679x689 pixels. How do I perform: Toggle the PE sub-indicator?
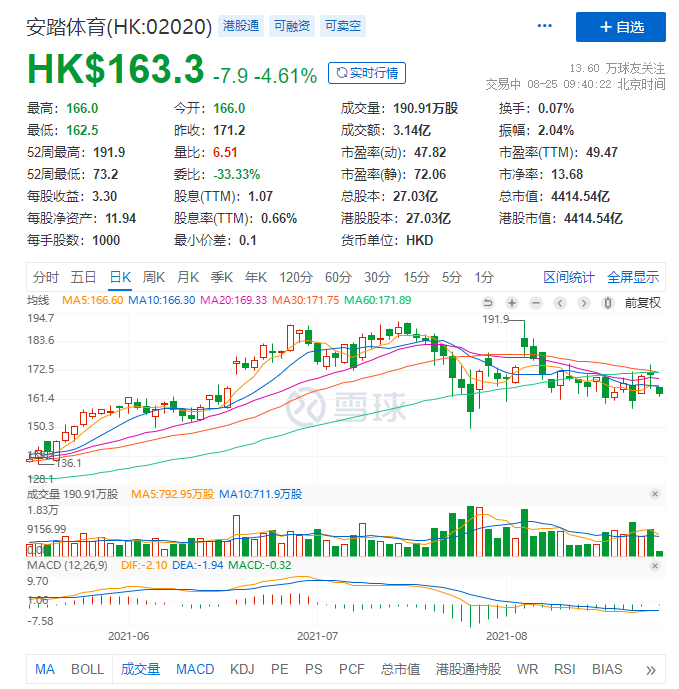[x=280, y=669]
